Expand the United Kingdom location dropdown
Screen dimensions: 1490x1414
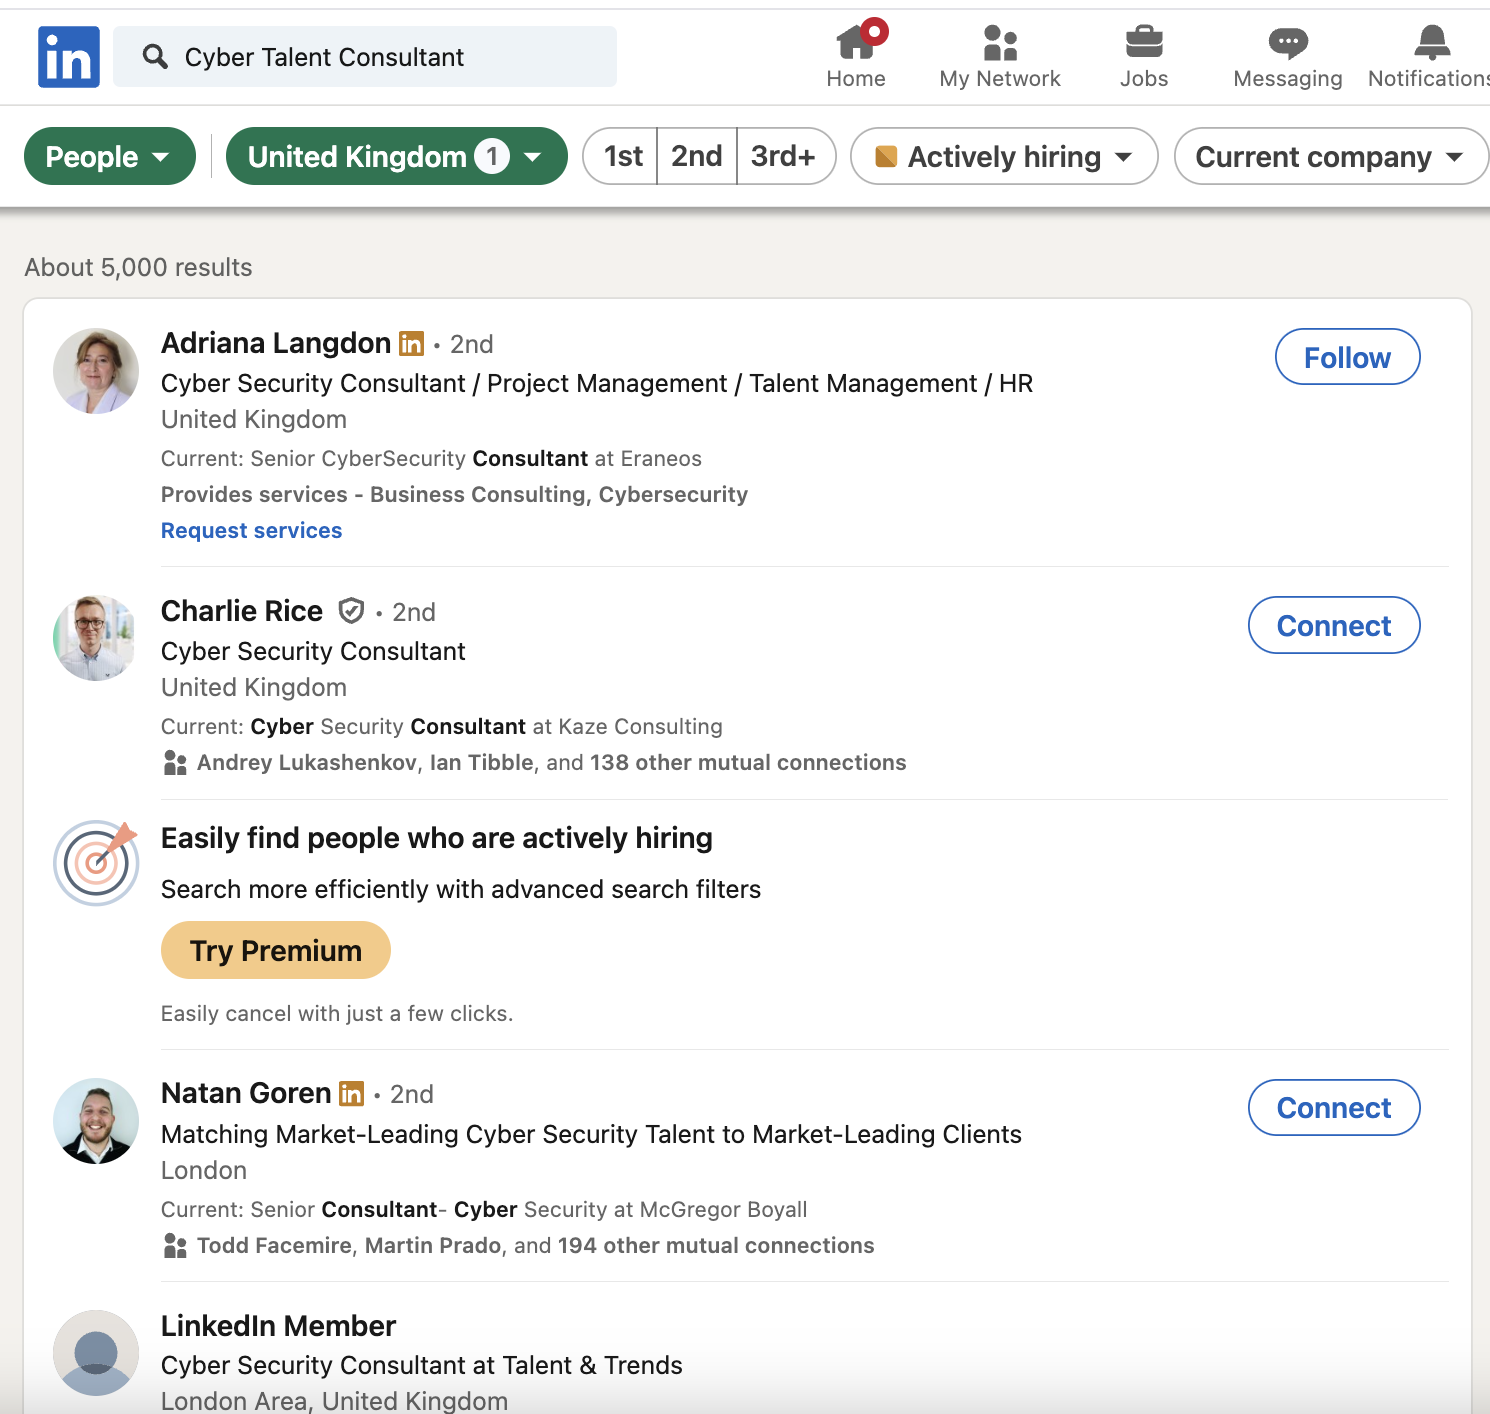(397, 156)
